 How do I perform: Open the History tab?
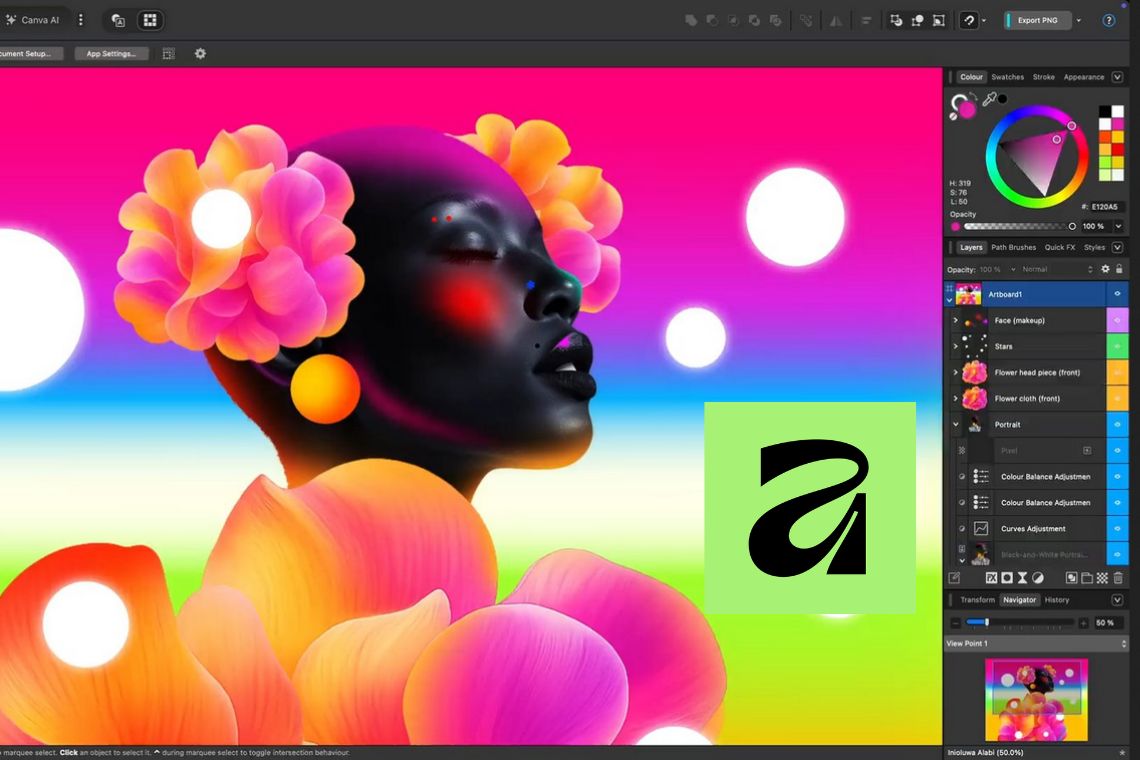(1056, 600)
